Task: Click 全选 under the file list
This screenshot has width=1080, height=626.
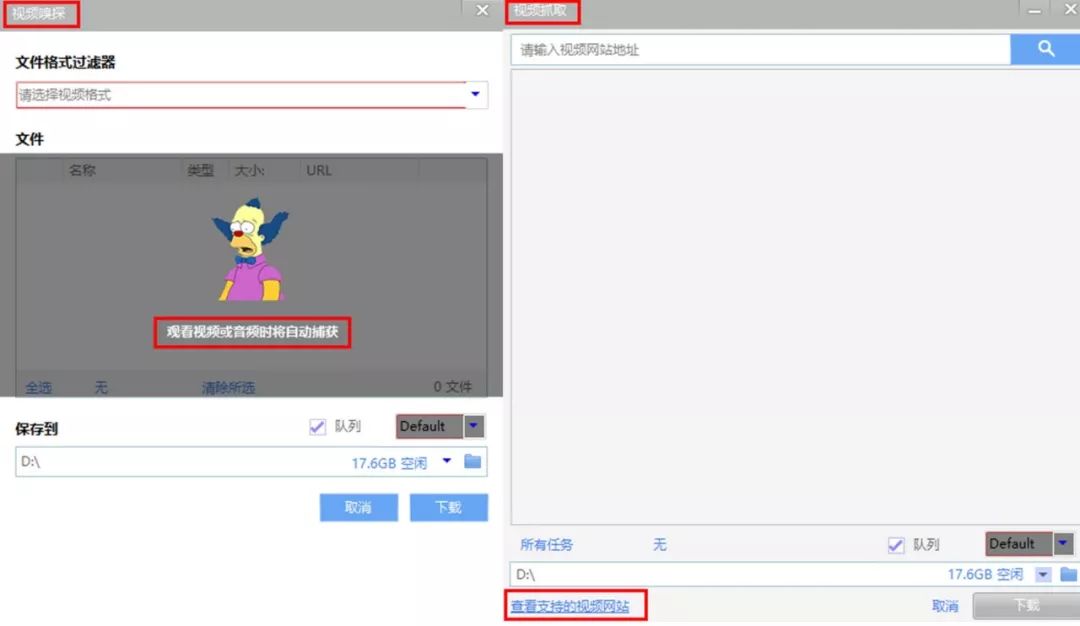Action: point(39,388)
